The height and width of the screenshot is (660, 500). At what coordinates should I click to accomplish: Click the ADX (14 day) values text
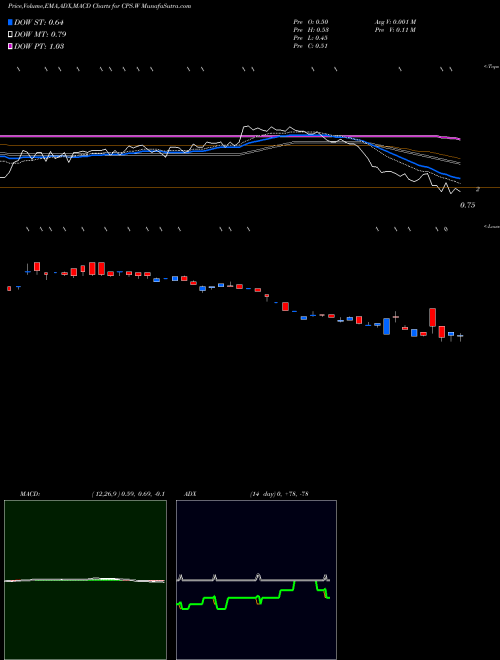tap(279, 494)
